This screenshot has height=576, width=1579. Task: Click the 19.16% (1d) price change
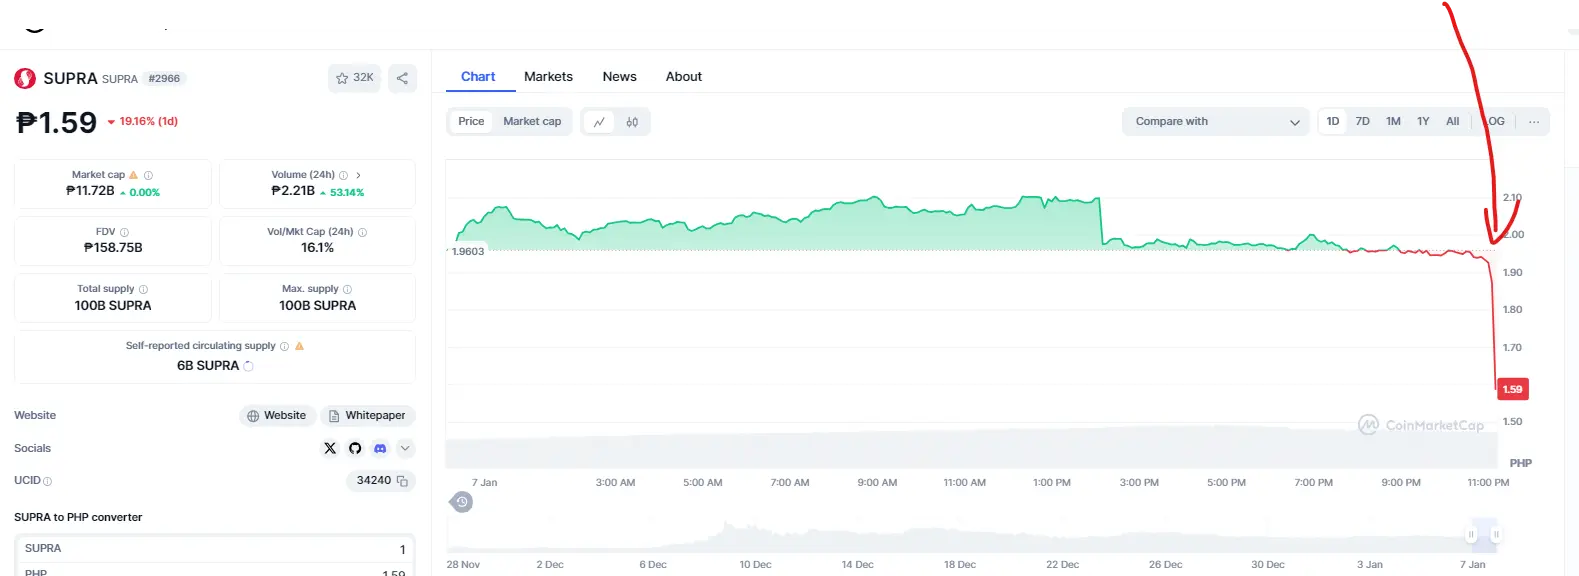tap(142, 122)
